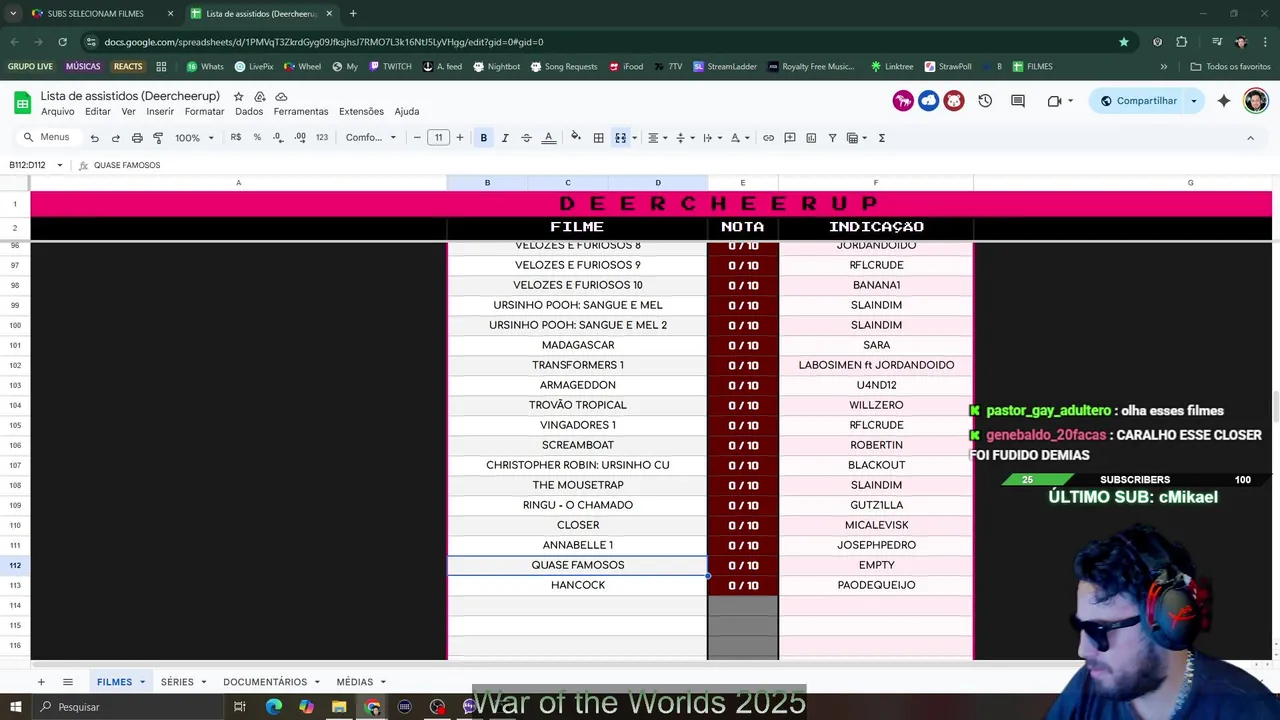Click the font size field
The image size is (1280, 720).
[438, 138]
